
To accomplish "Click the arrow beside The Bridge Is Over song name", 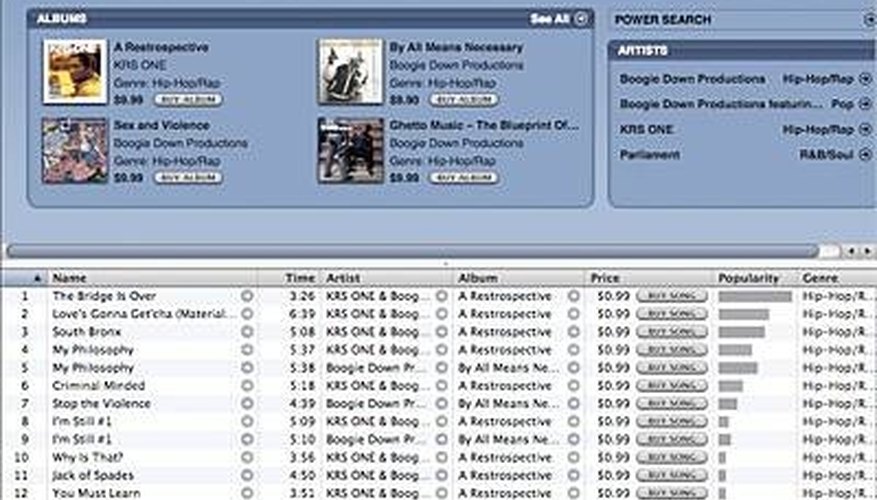I will 247,296.
